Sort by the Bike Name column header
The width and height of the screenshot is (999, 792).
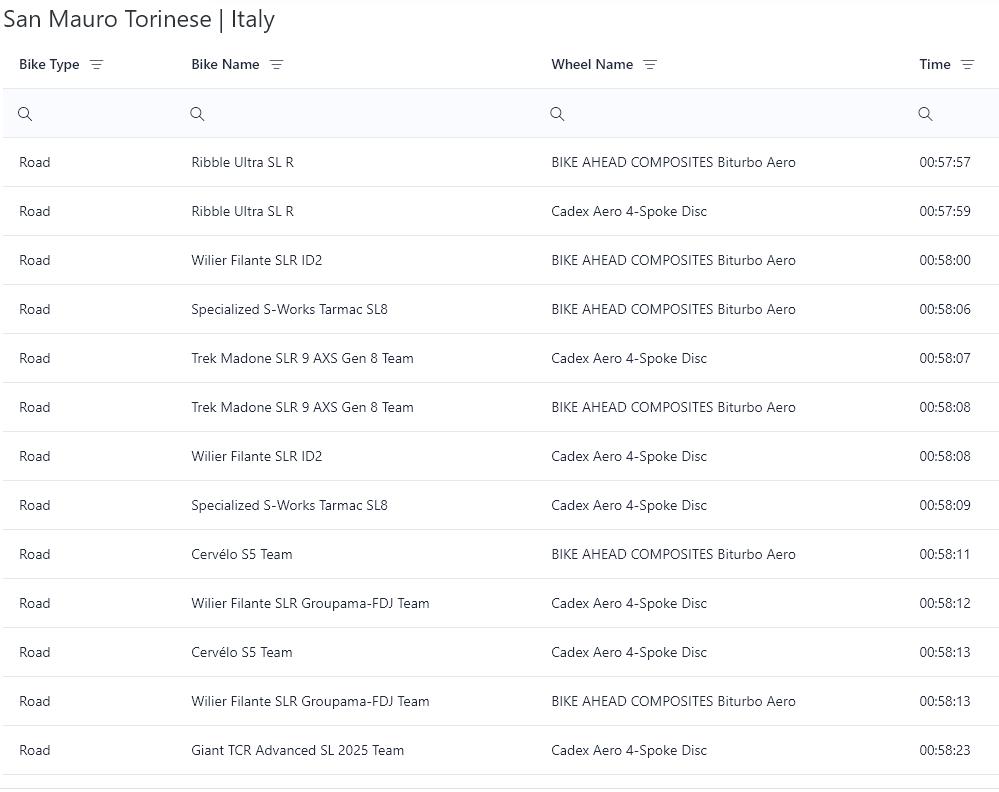225,65
